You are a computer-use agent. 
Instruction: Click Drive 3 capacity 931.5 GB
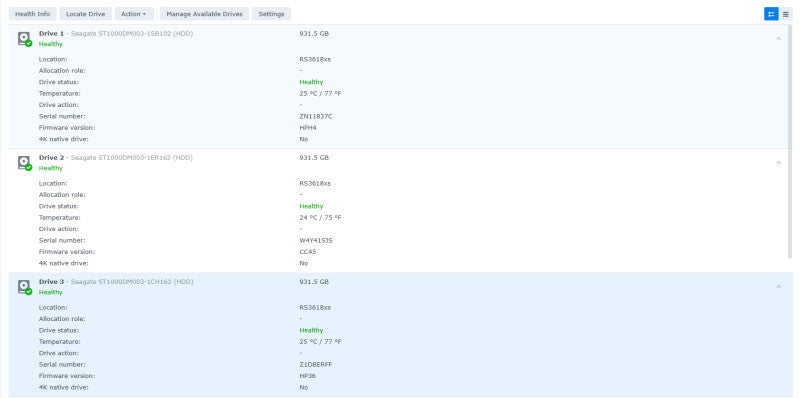[314, 282]
